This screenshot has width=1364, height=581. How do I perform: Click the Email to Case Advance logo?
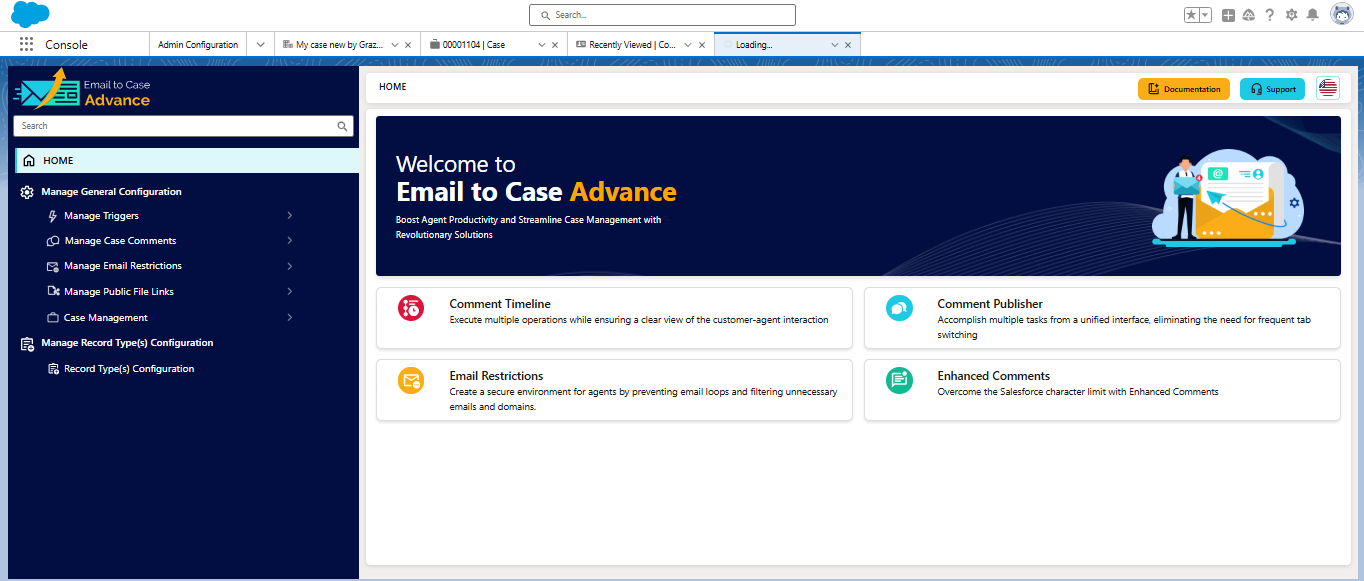82,89
